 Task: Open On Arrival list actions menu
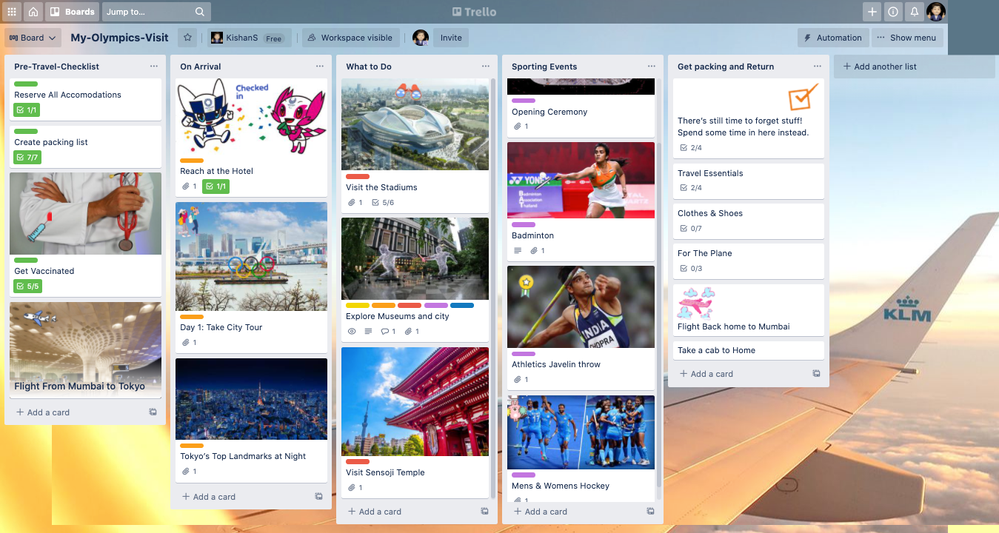319,66
